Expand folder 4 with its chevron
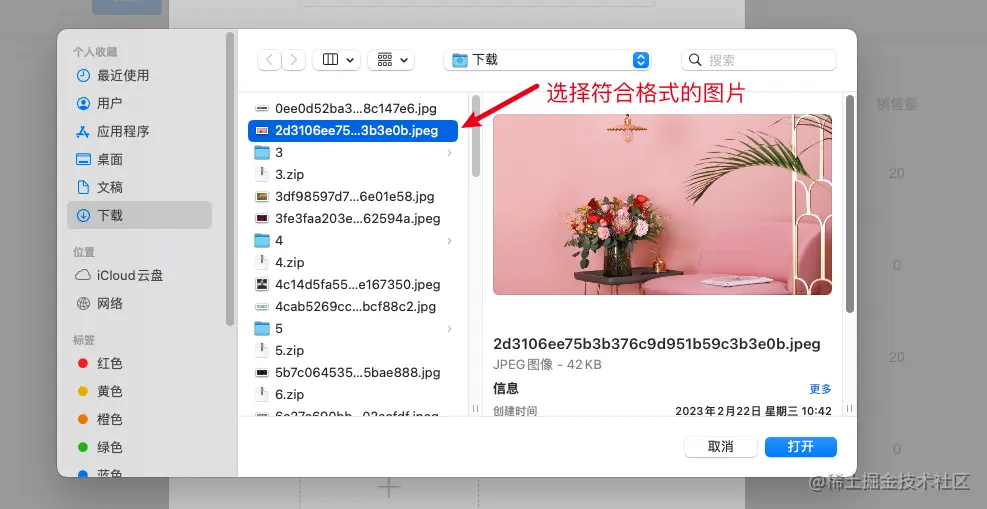The width and height of the screenshot is (987, 509). click(449, 240)
